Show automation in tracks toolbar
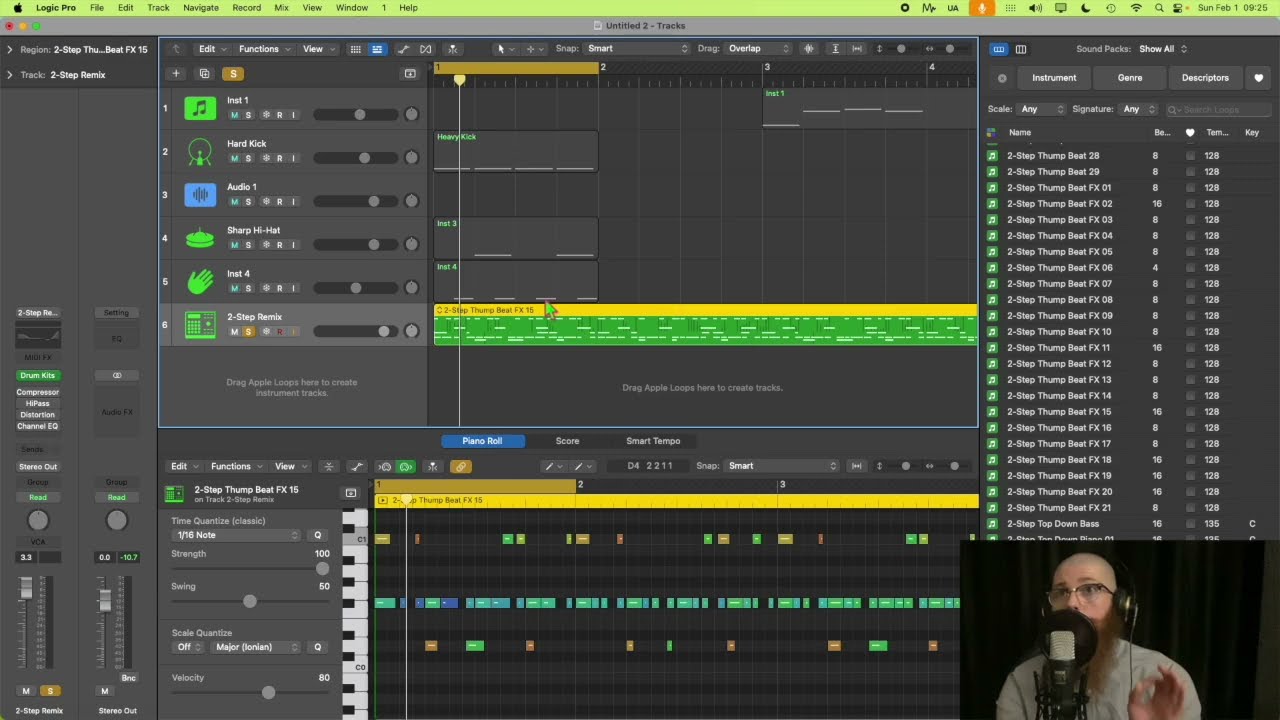Image resolution: width=1280 pixels, height=720 pixels. 403,49
